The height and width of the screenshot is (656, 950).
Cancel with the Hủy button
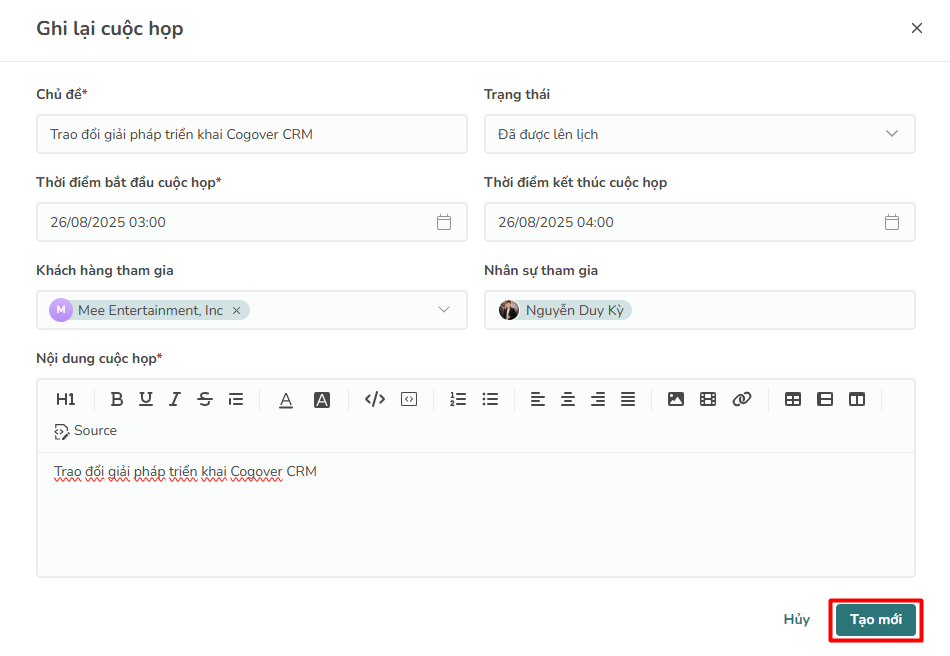(797, 620)
